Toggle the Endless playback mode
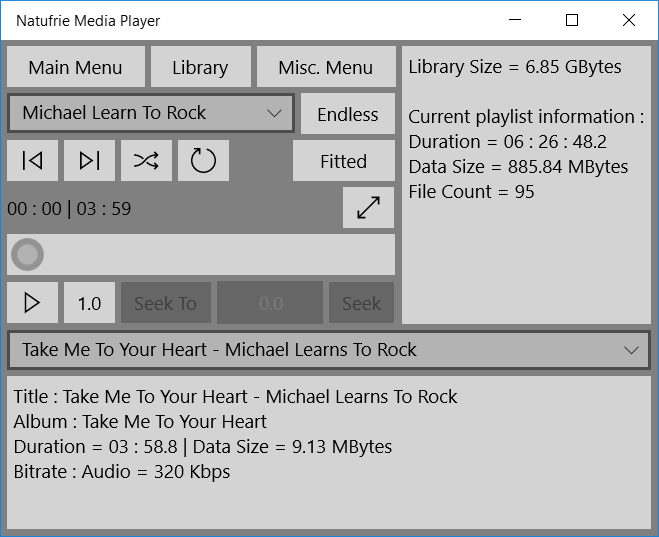 pyautogui.click(x=348, y=114)
